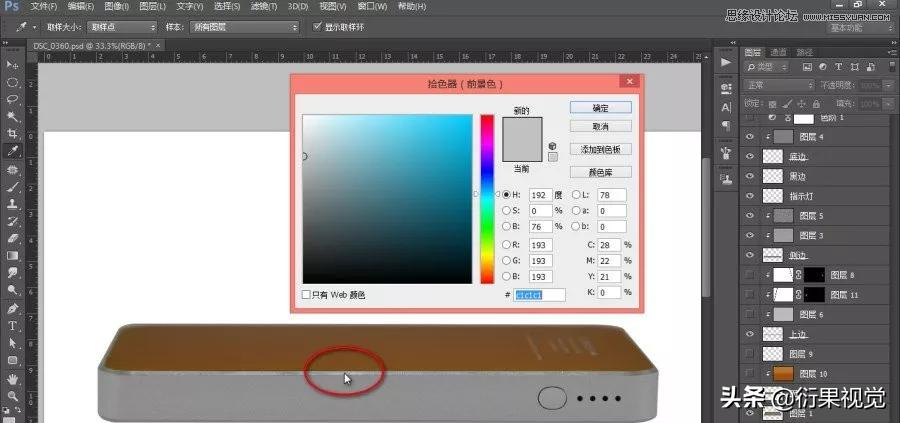Viewport: 900px width, 423px height.
Task: Open the layer blend mode dropdown
Action: point(779,85)
